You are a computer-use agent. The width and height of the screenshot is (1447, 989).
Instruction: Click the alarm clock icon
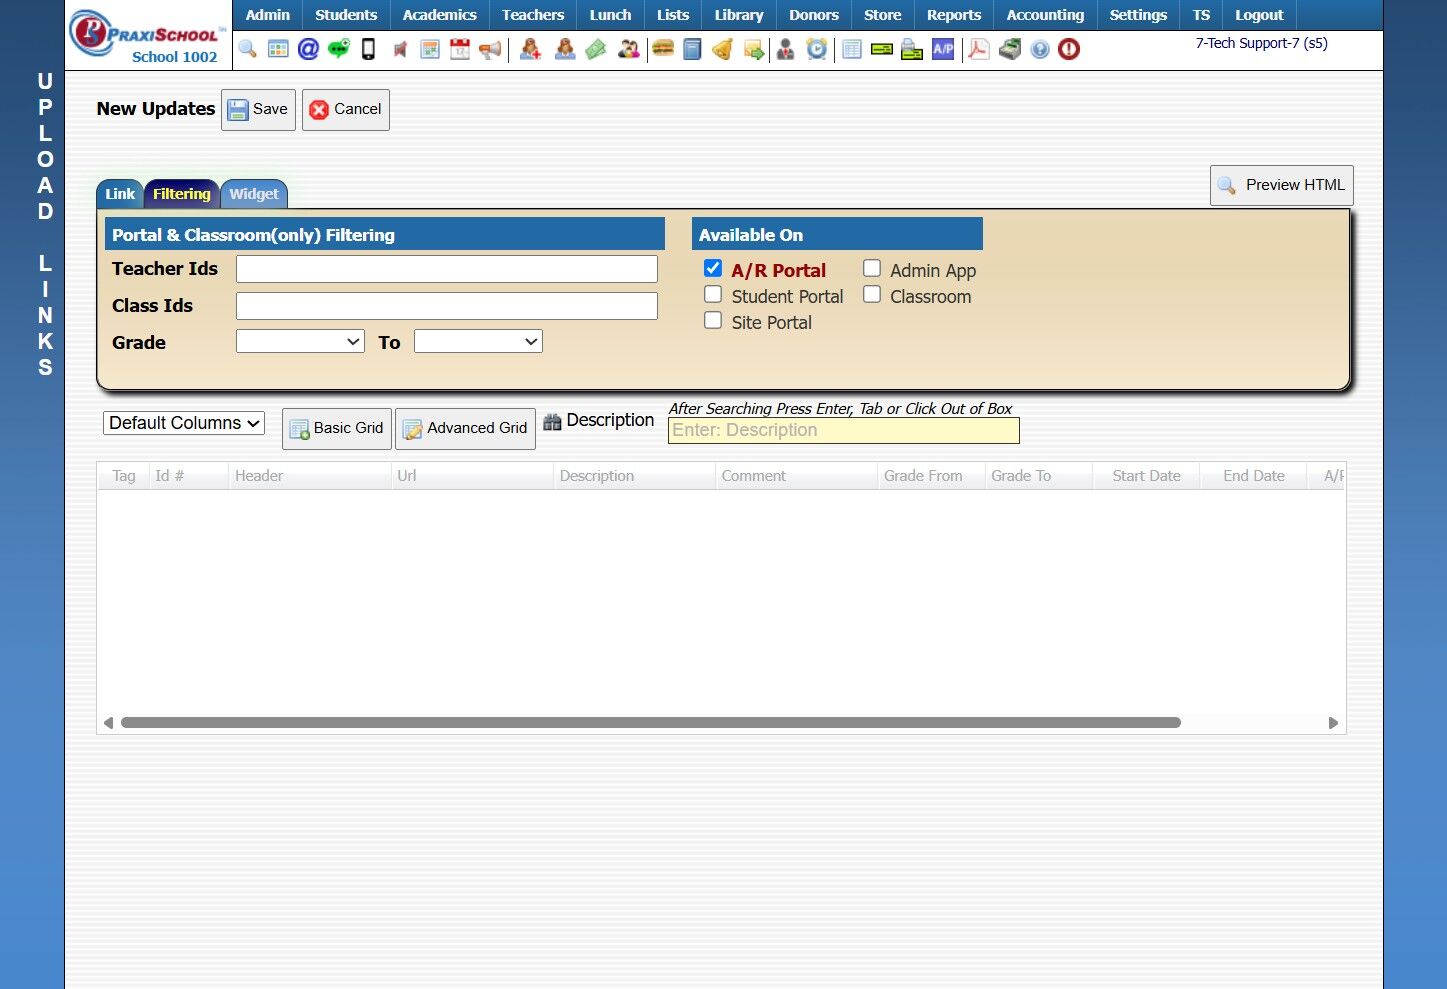(x=817, y=49)
